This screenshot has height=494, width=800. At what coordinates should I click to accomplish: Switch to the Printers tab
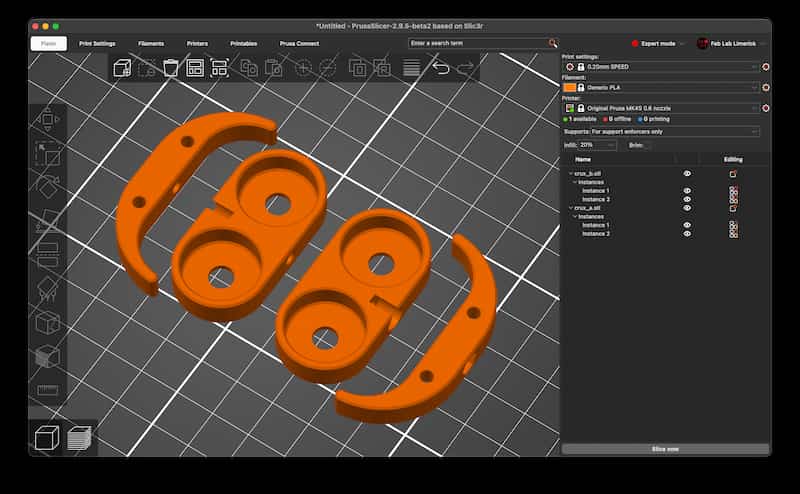(197, 43)
